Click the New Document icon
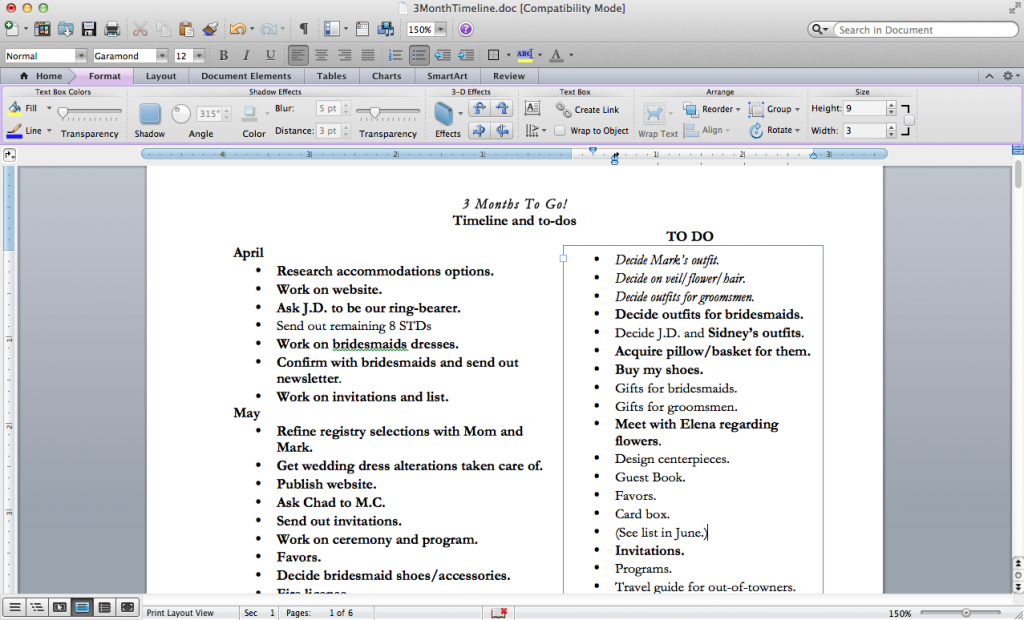1024x620 pixels. 11,29
